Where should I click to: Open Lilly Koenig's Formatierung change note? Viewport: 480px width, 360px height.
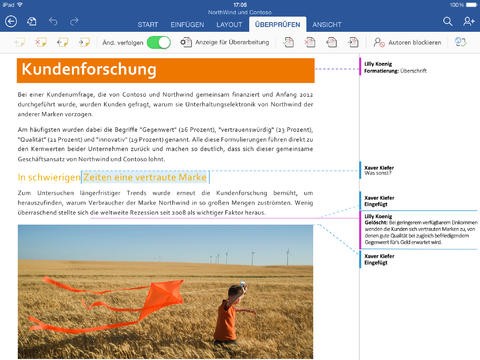click(x=395, y=67)
